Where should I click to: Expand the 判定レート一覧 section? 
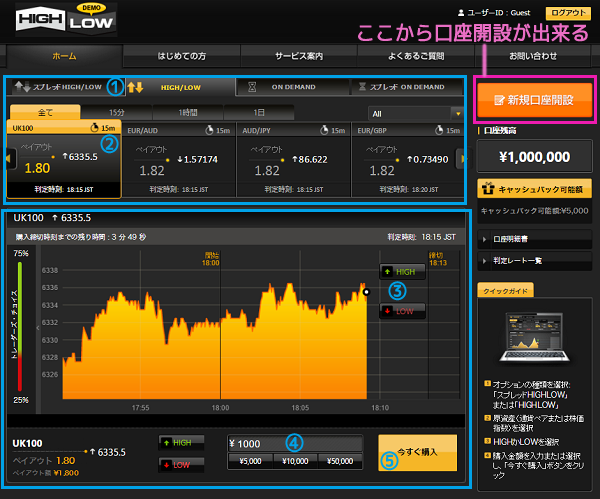pyautogui.click(x=535, y=261)
